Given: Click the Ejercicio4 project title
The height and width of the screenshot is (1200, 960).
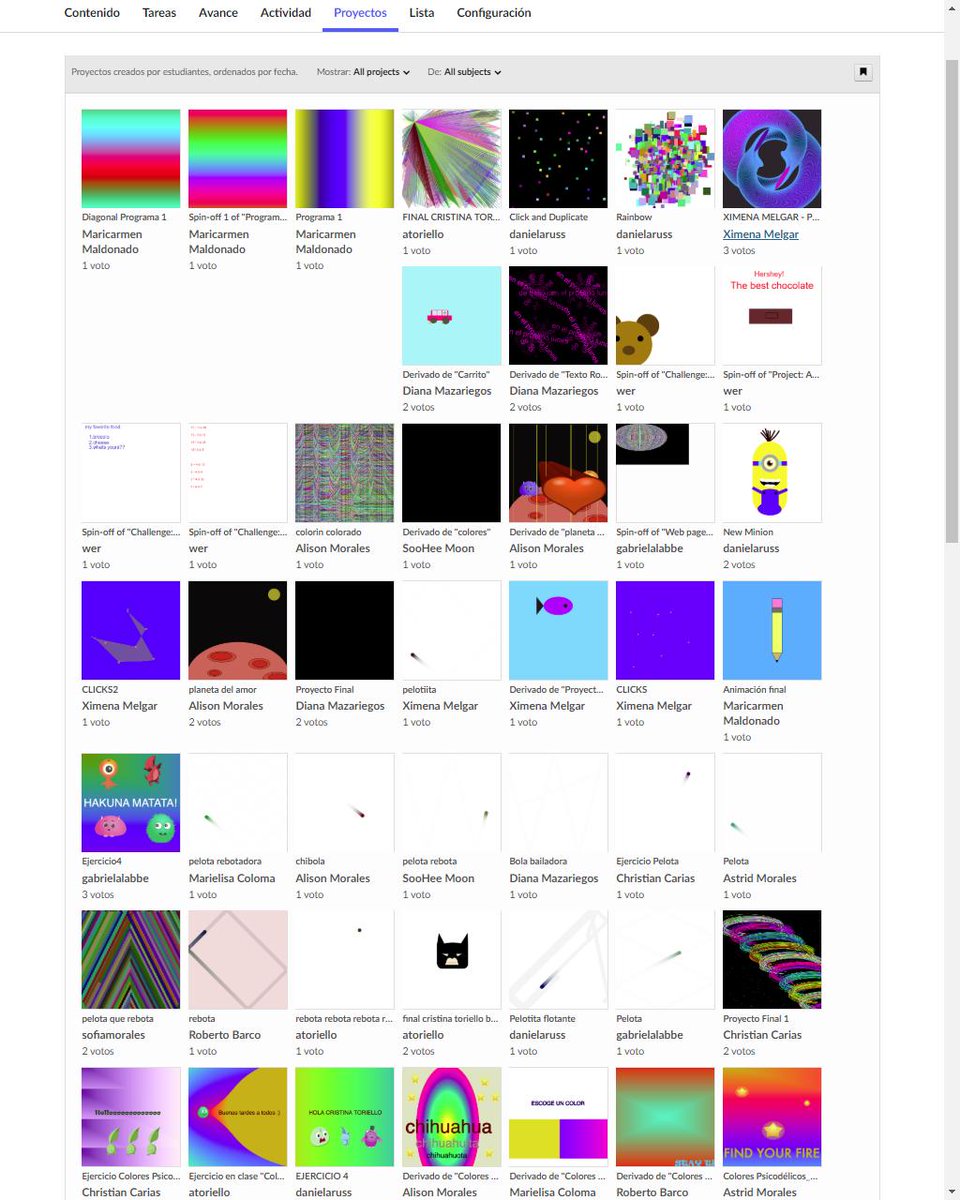Looking at the screenshot, I should (x=101, y=861).
